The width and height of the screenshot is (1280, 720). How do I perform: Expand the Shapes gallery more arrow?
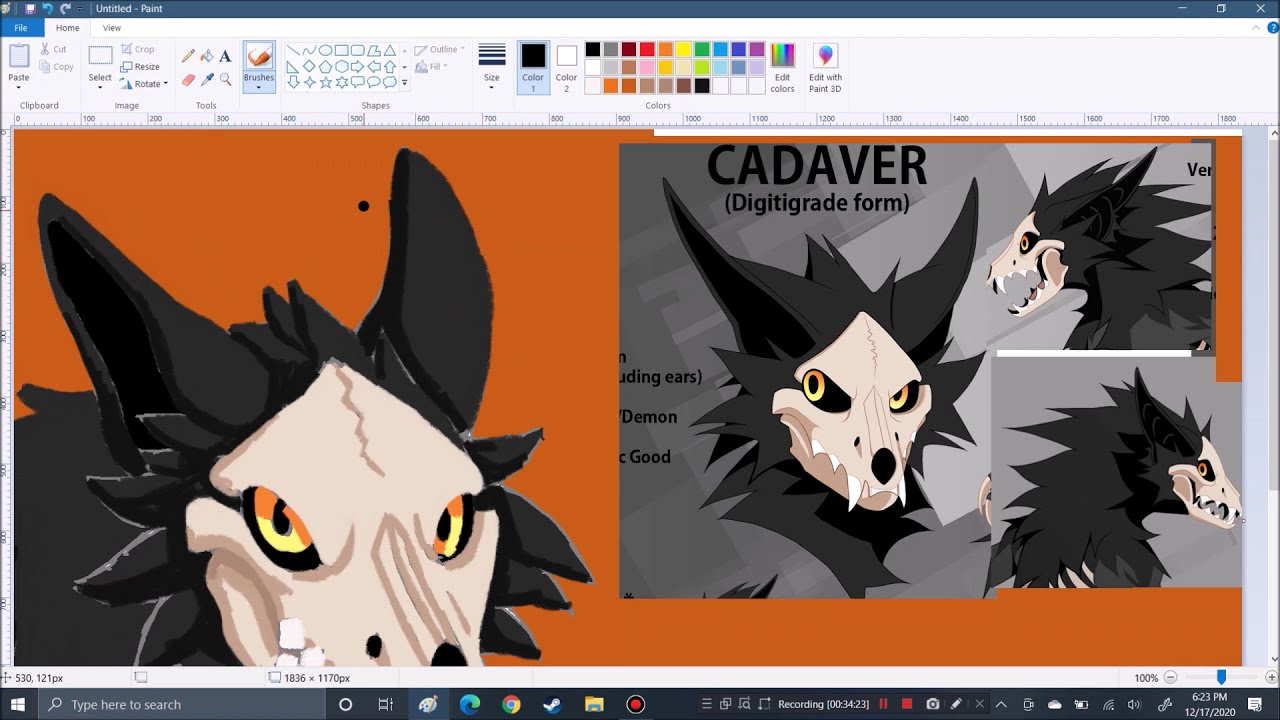pyautogui.click(x=404, y=83)
